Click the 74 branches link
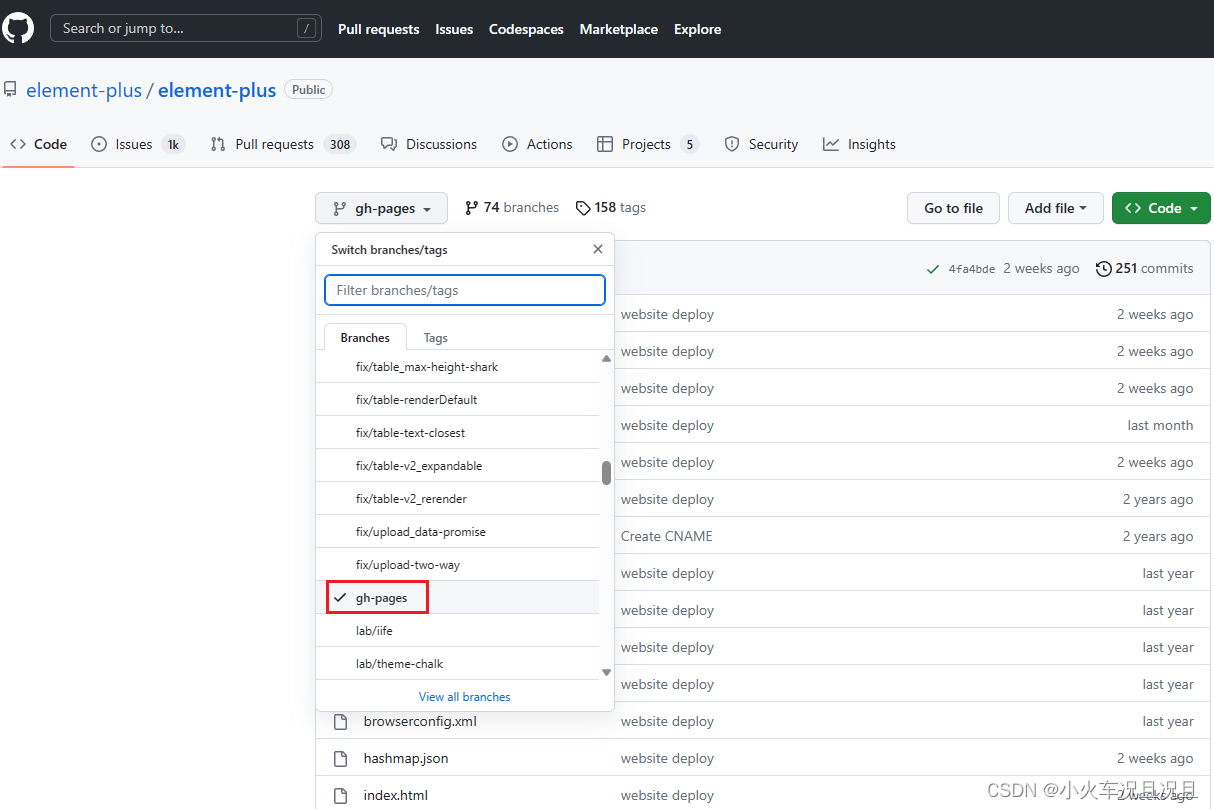Screen dimensions: 1214x809 click(x=512, y=208)
